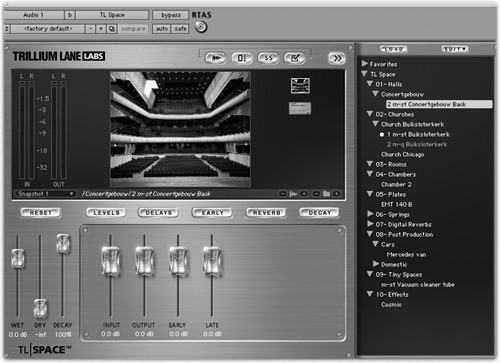Expand the 06- Springs folder
The width and height of the screenshot is (500, 363).
point(370,213)
